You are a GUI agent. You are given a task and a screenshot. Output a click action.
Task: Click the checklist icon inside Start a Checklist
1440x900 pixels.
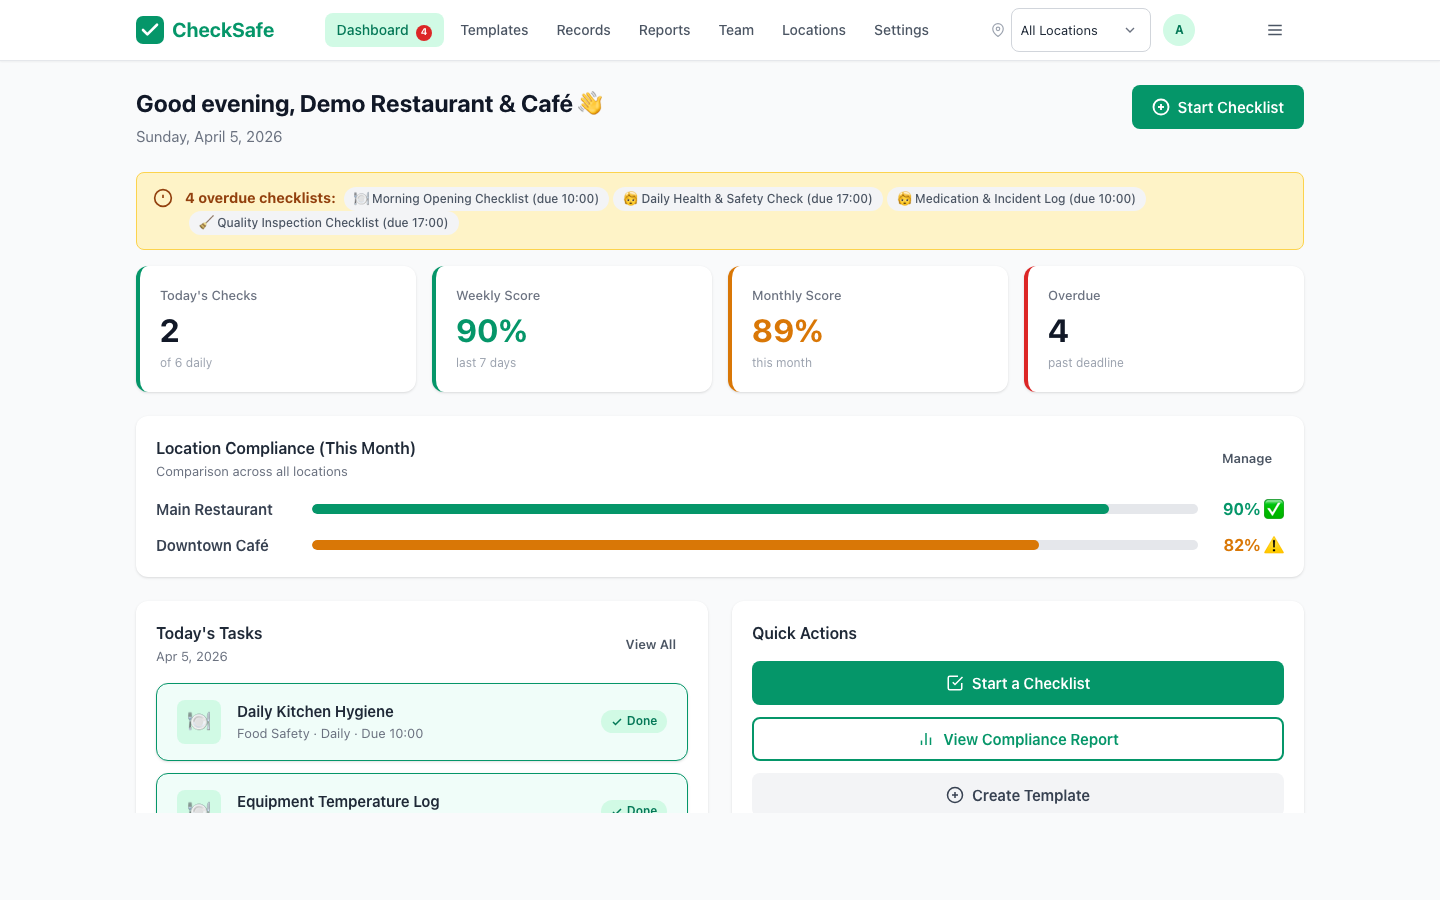[956, 683]
